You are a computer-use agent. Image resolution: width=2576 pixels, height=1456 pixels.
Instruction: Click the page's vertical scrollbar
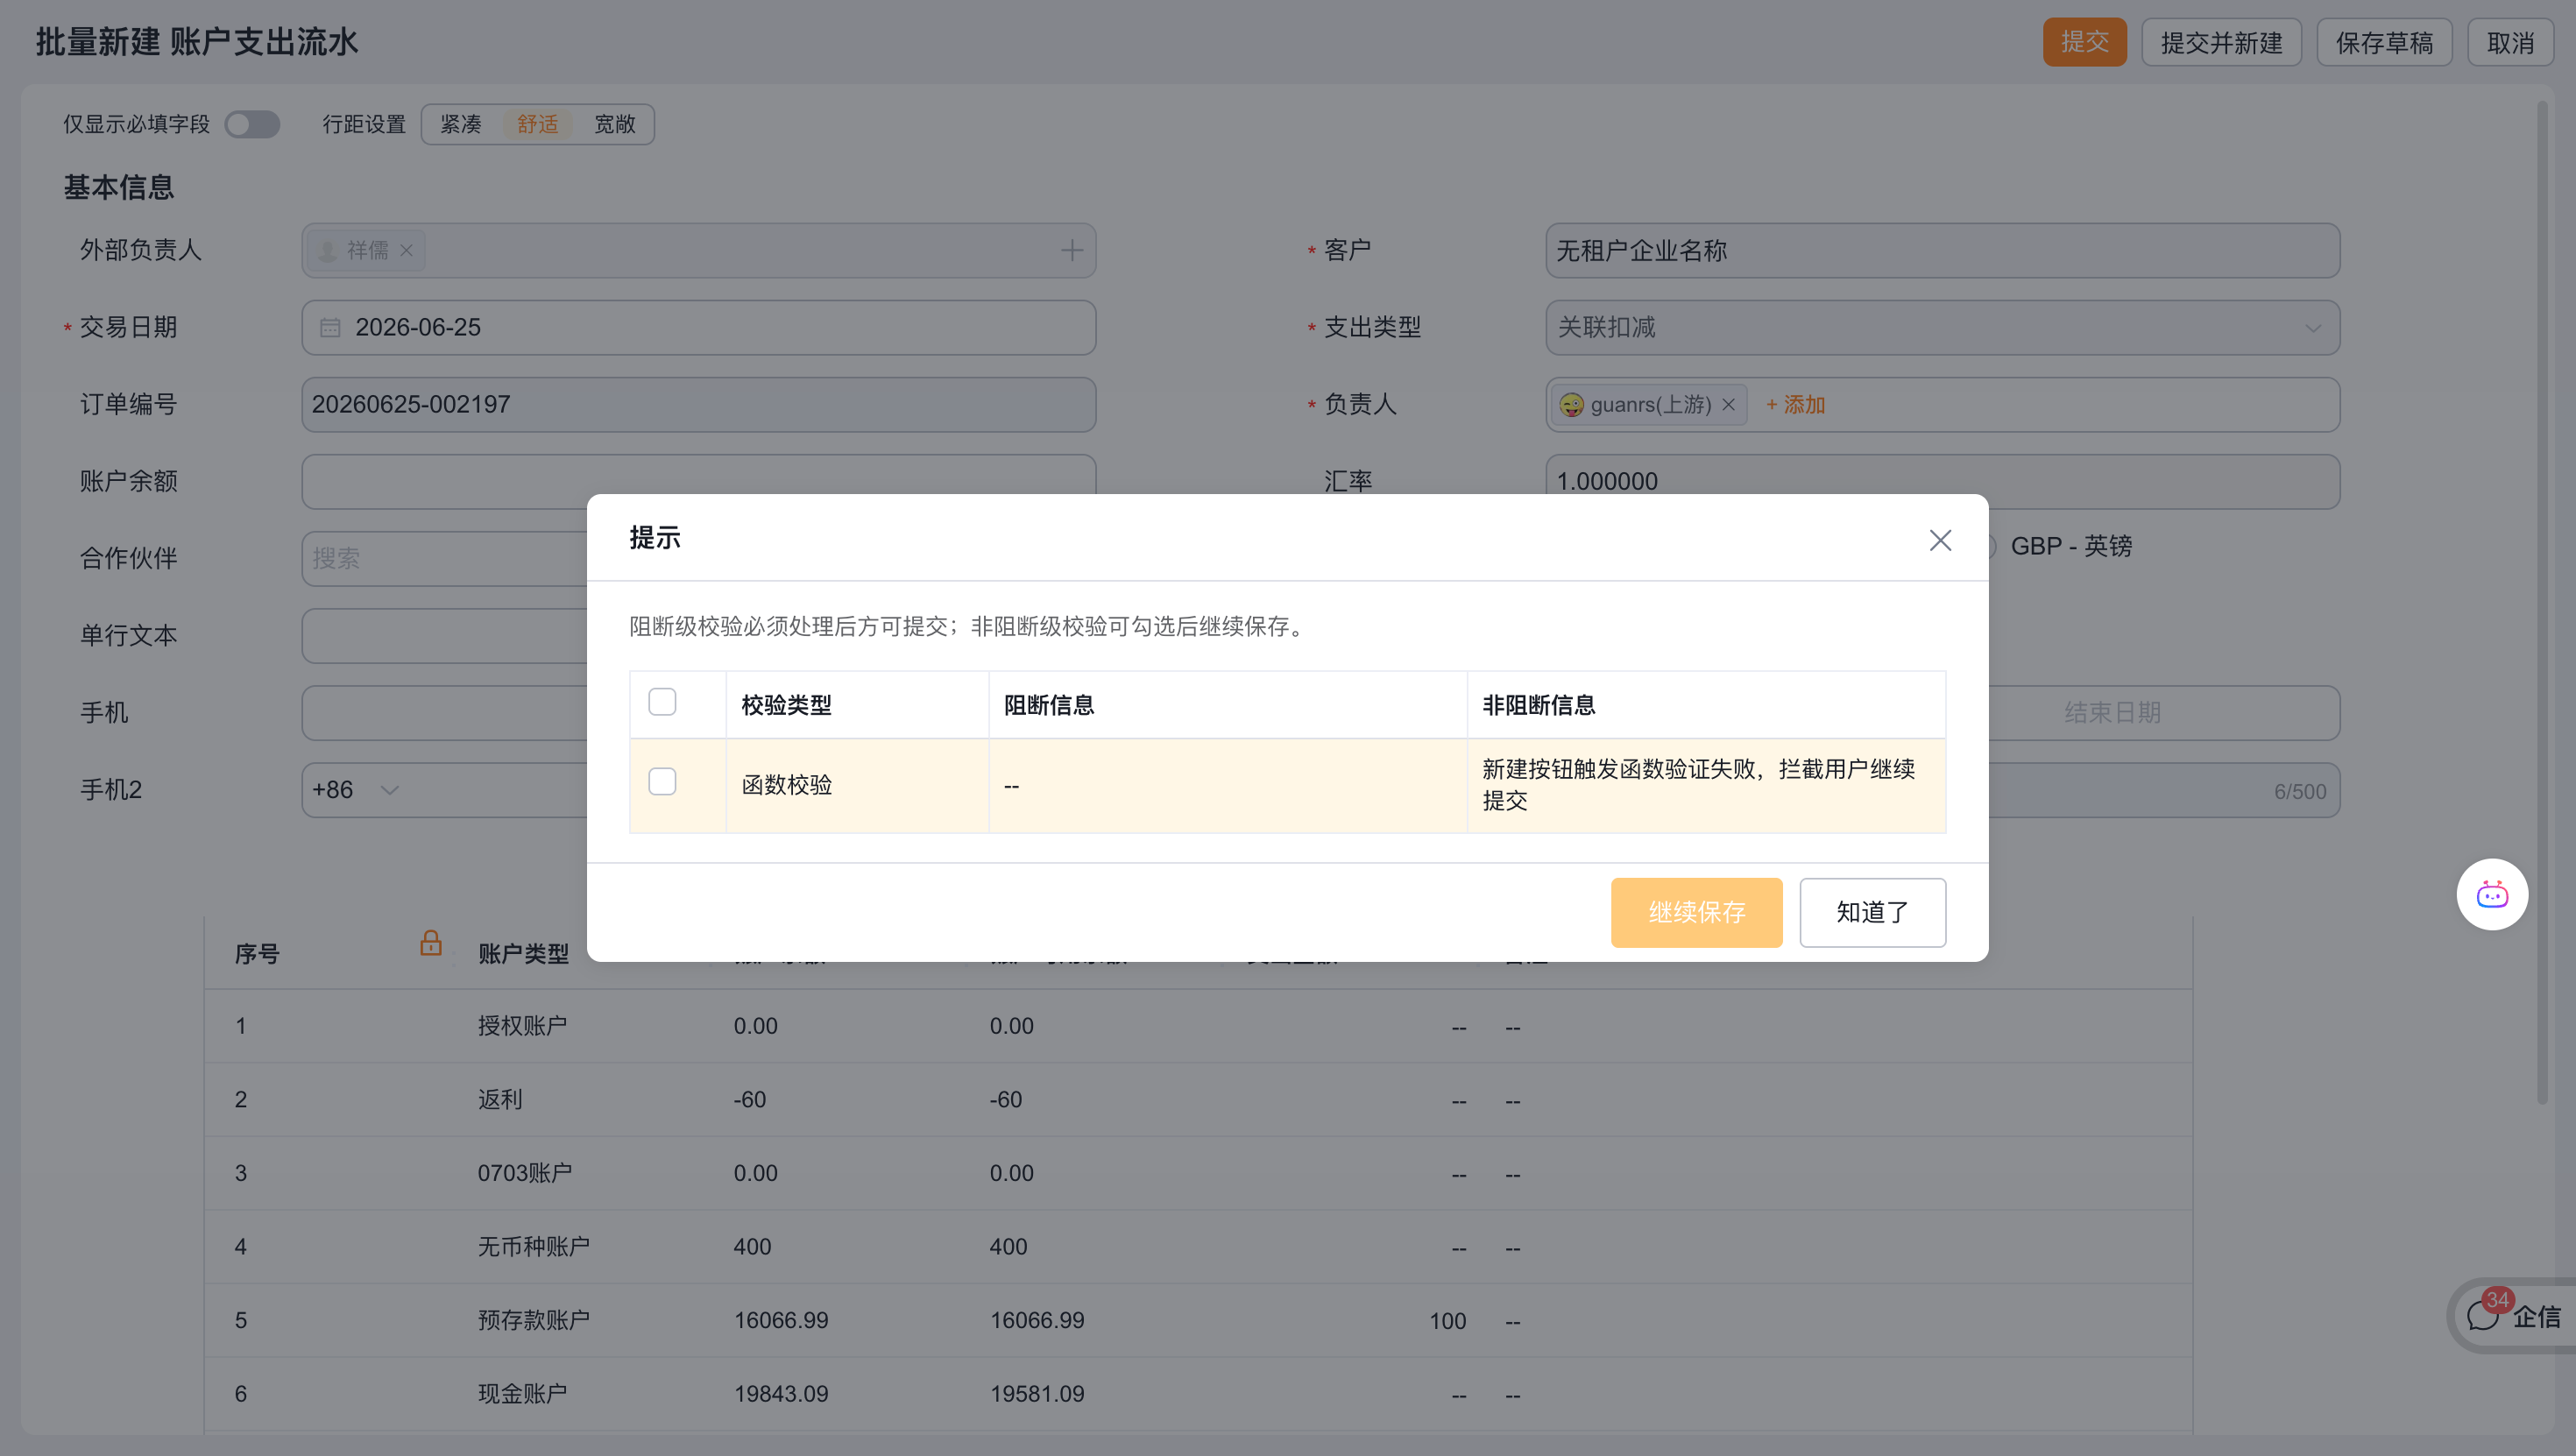[2543, 600]
